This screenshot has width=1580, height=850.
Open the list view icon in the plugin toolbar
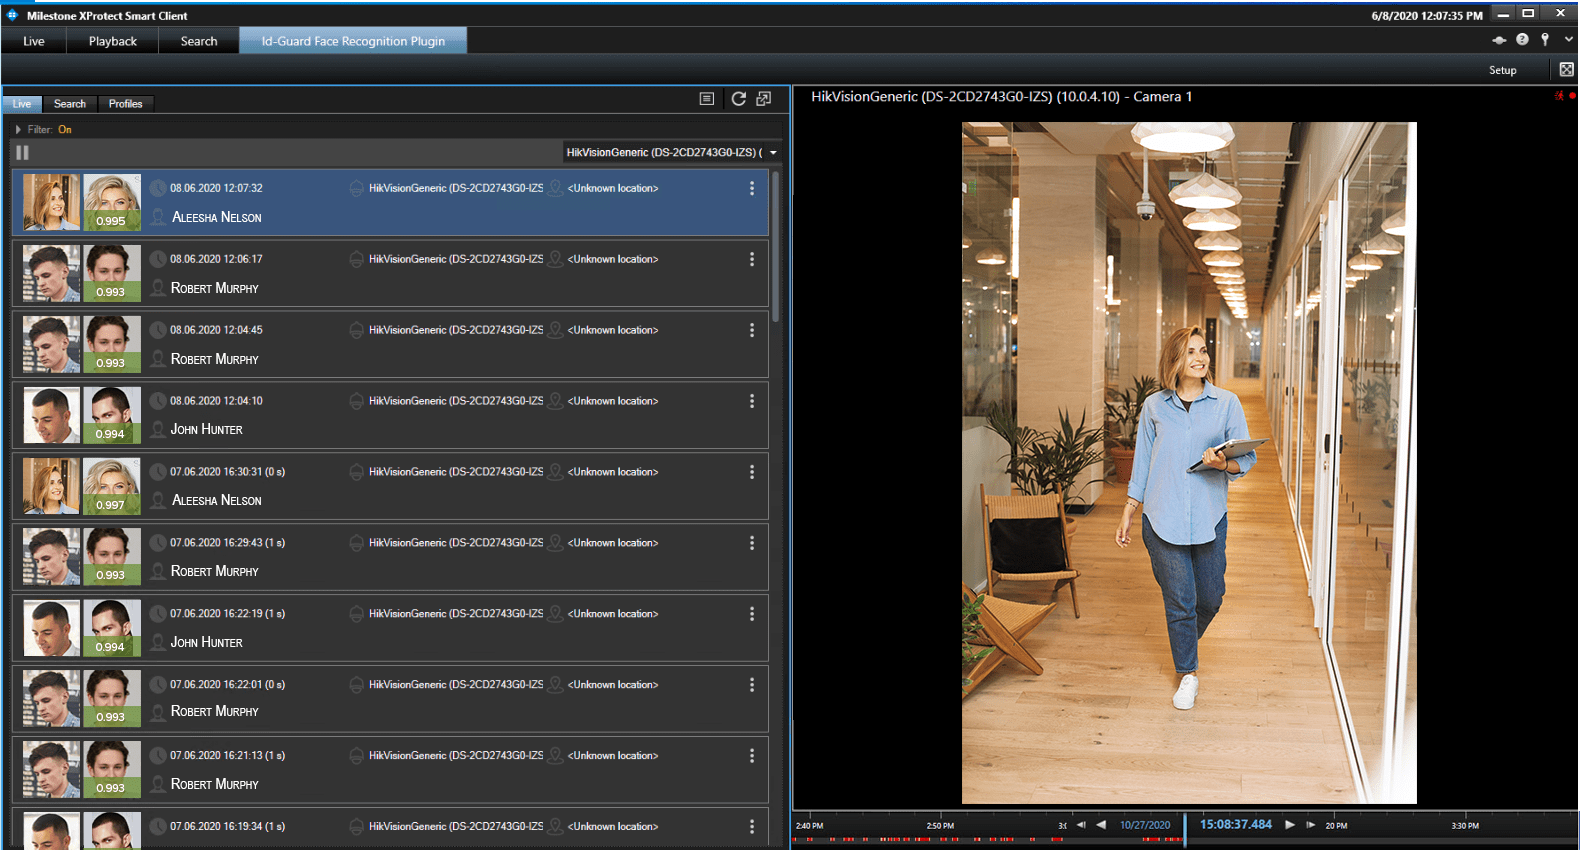[x=706, y=99]
